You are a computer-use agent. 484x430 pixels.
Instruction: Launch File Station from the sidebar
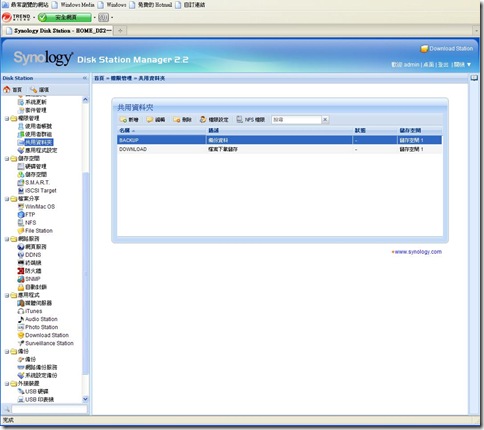[35, 231]
